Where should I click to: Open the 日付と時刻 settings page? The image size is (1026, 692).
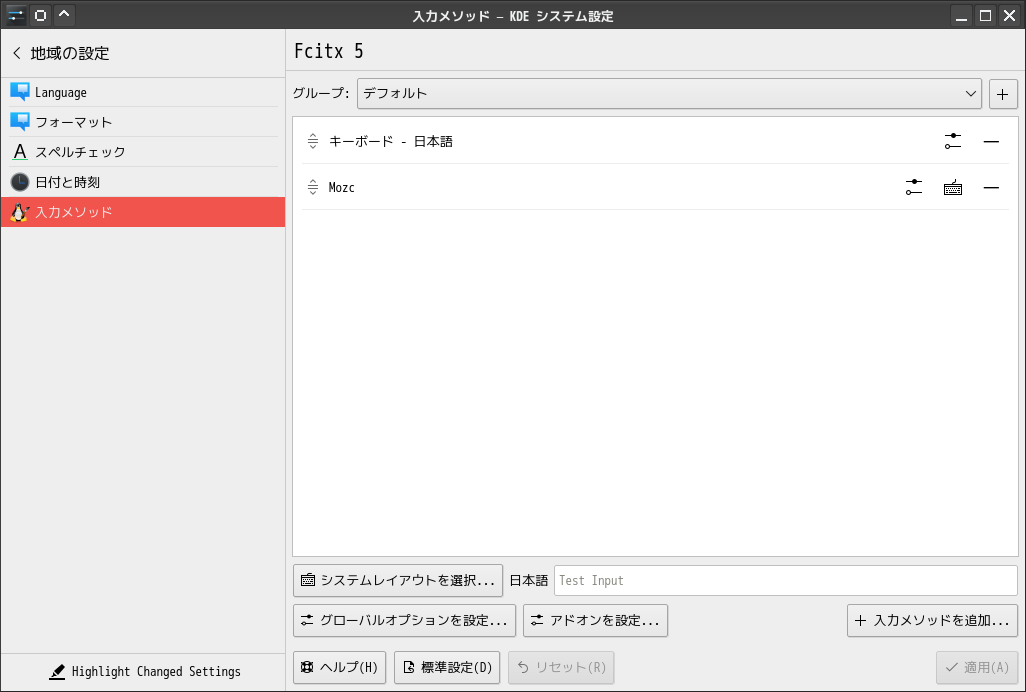(x=143, y=182)
